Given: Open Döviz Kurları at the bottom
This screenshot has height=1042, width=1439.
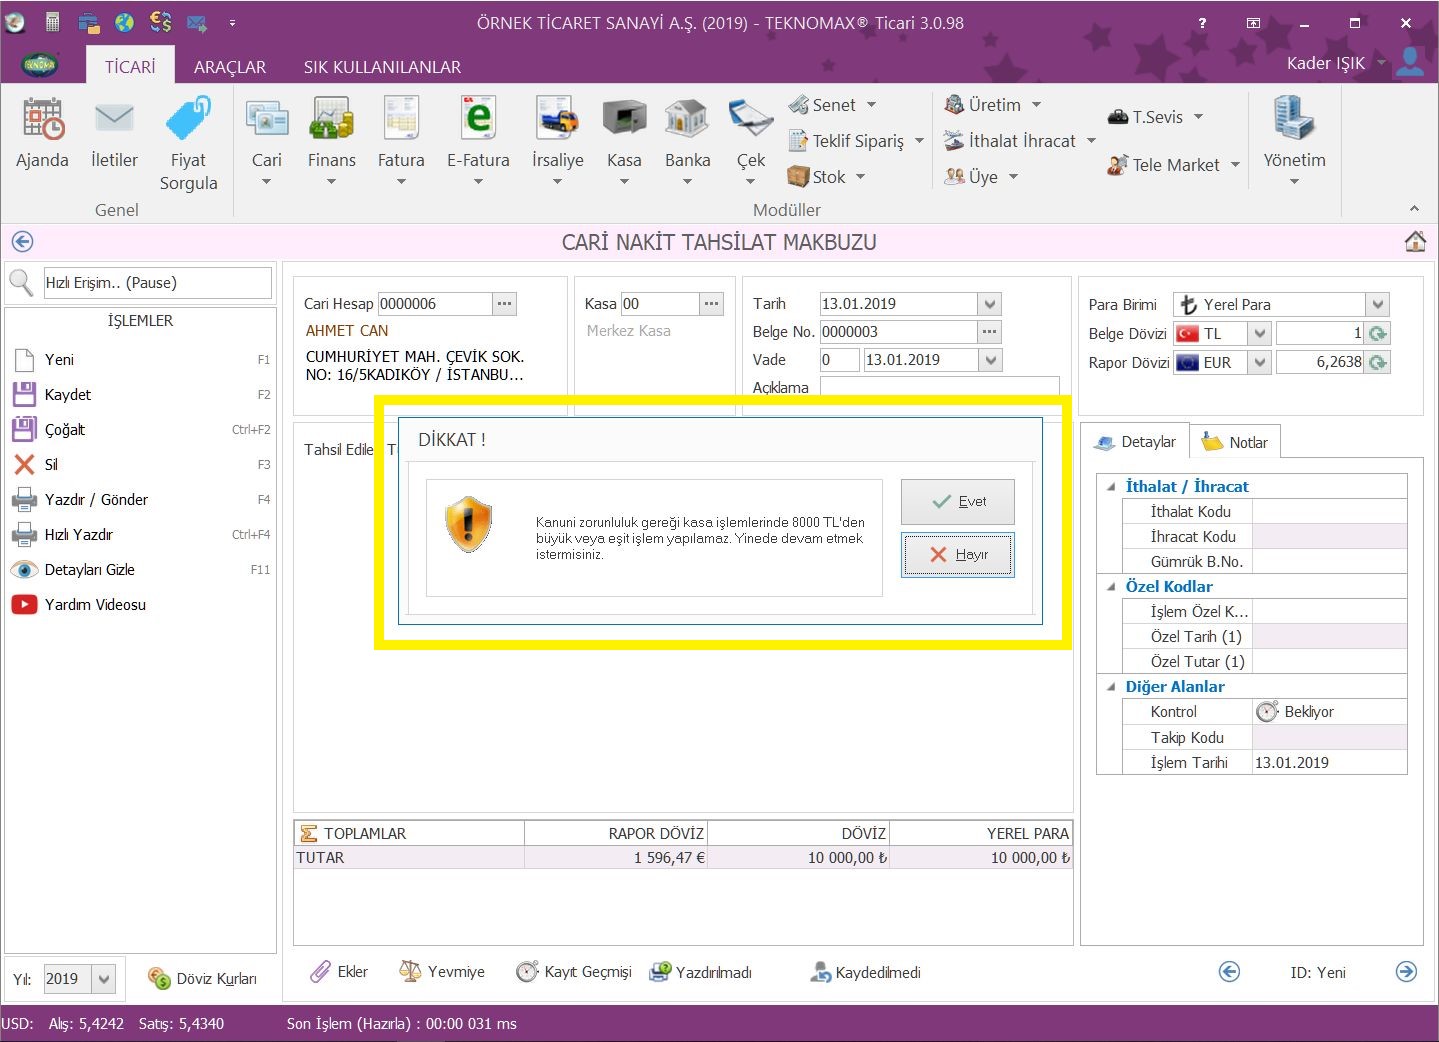Looking at the screenshot, I should pyautogui.click(x=202, y=979).
